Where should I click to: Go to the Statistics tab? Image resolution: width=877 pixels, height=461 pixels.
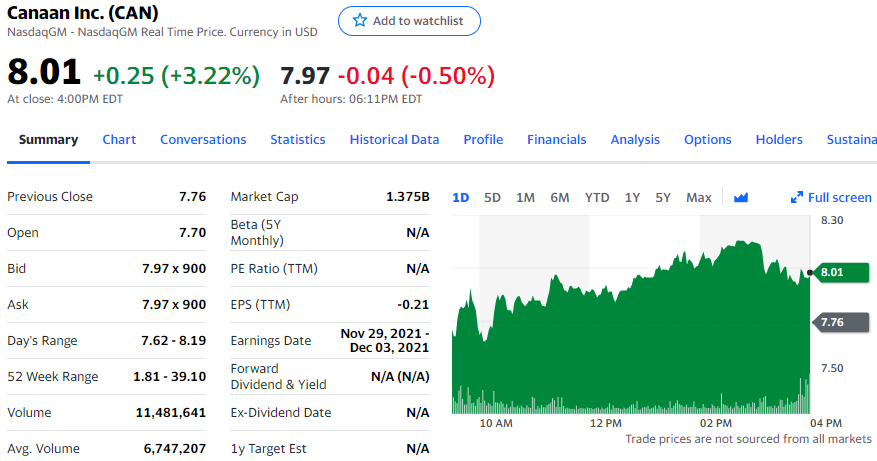click(x=298, y=140)
